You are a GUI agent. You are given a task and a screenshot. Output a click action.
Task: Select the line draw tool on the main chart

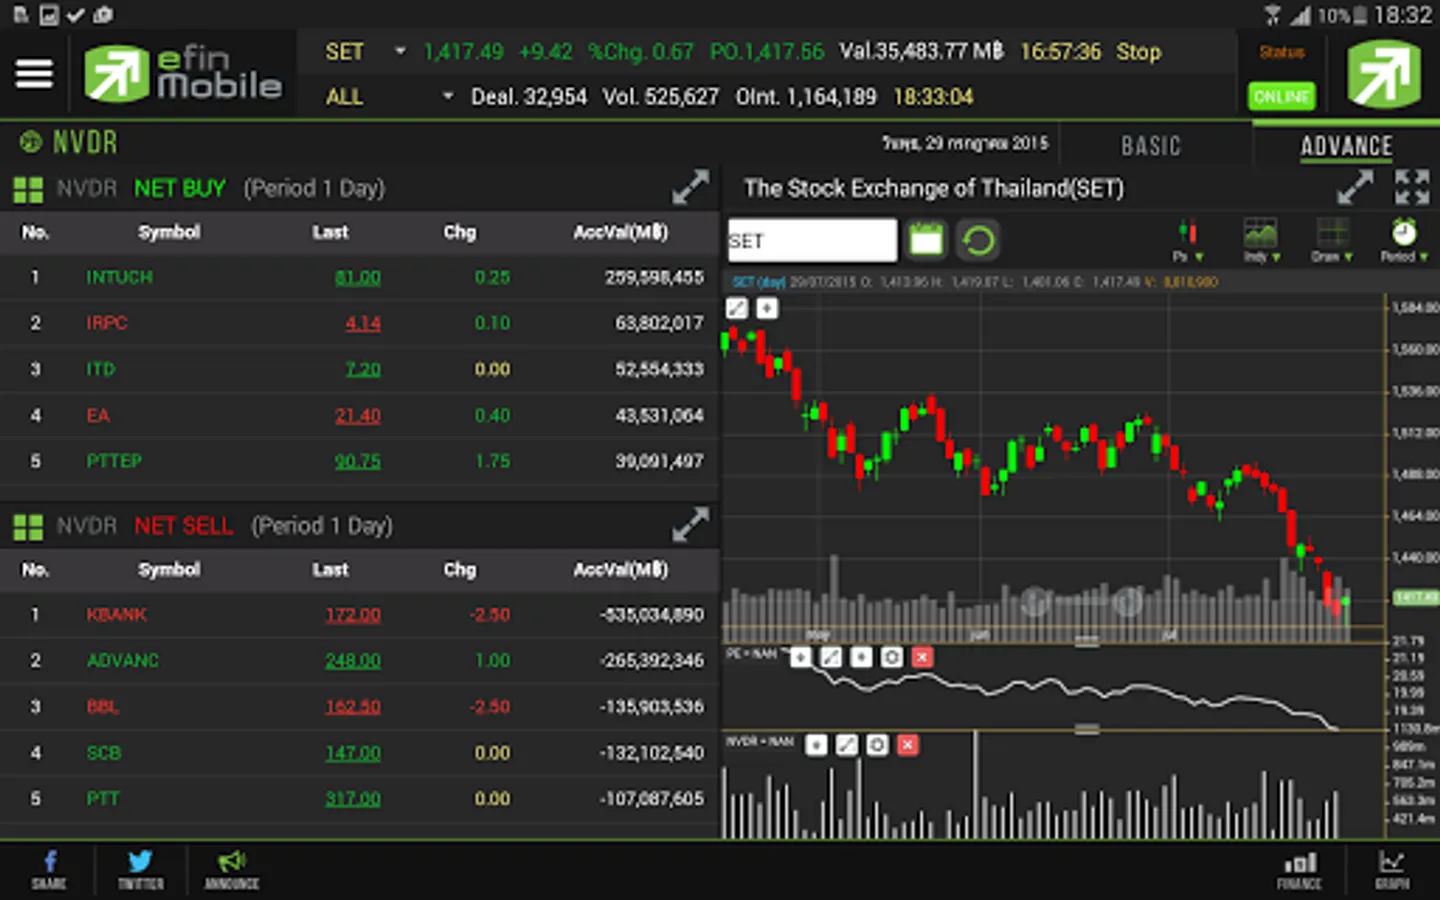click(737, 308)
